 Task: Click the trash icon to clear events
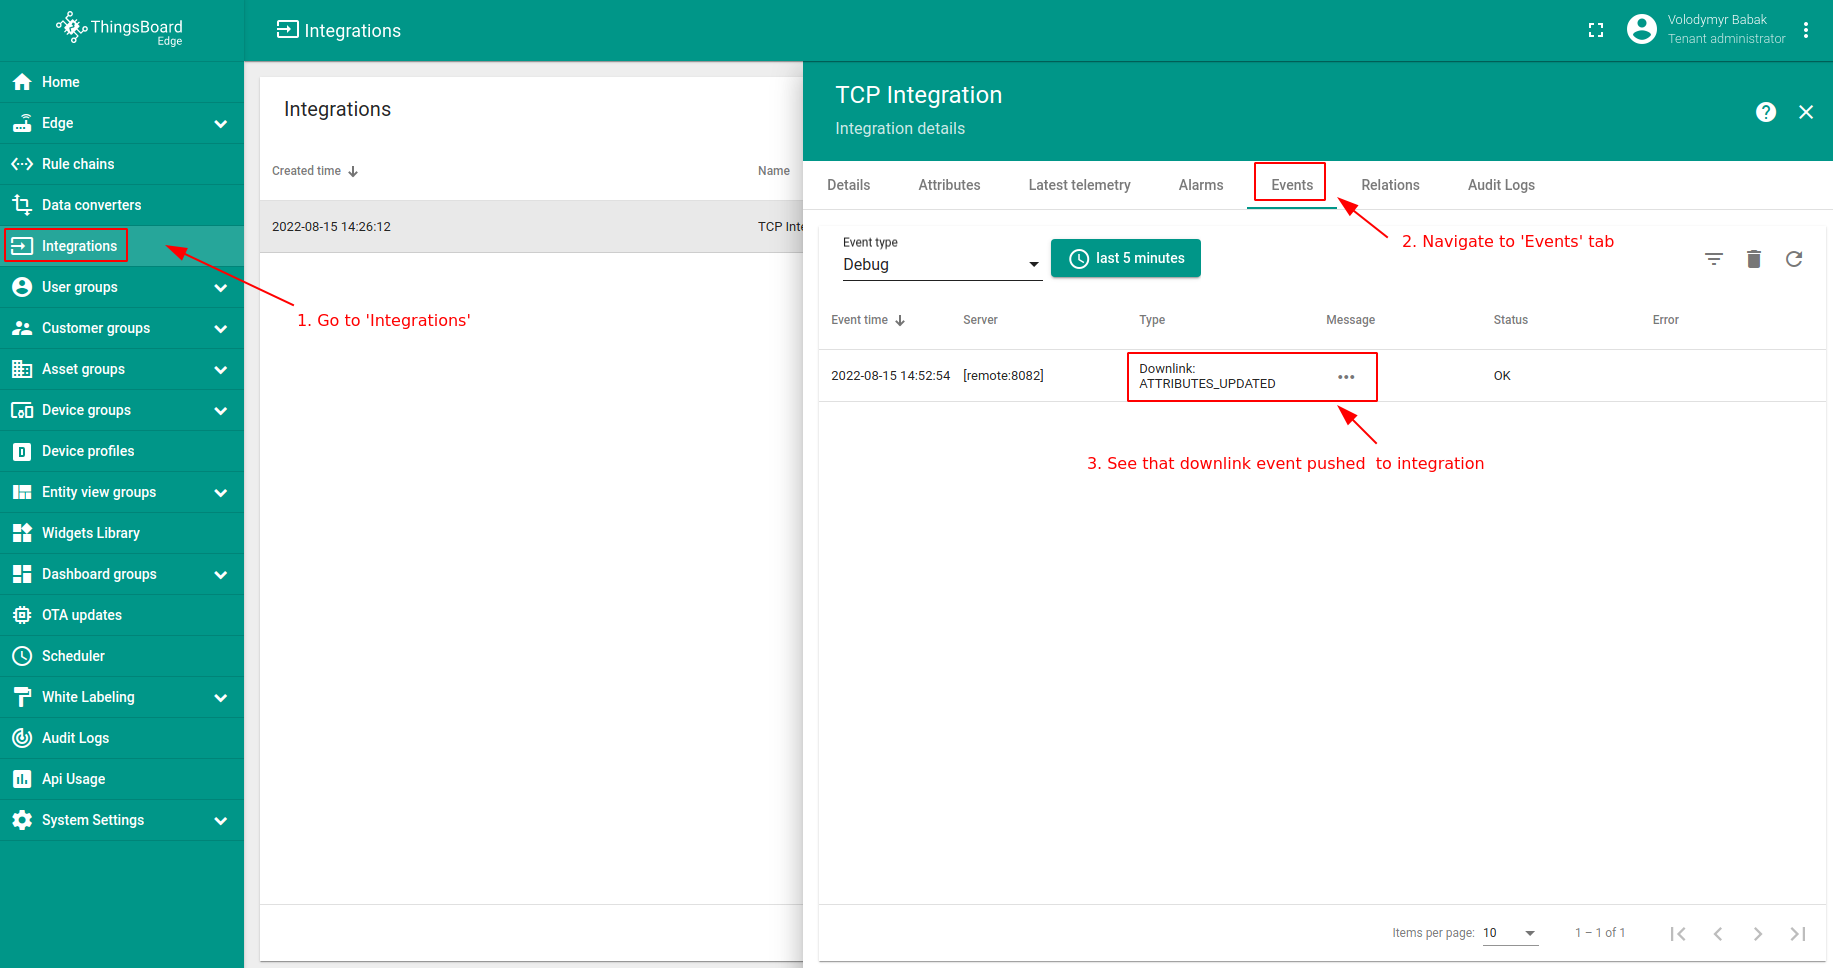coord(1753,259)
